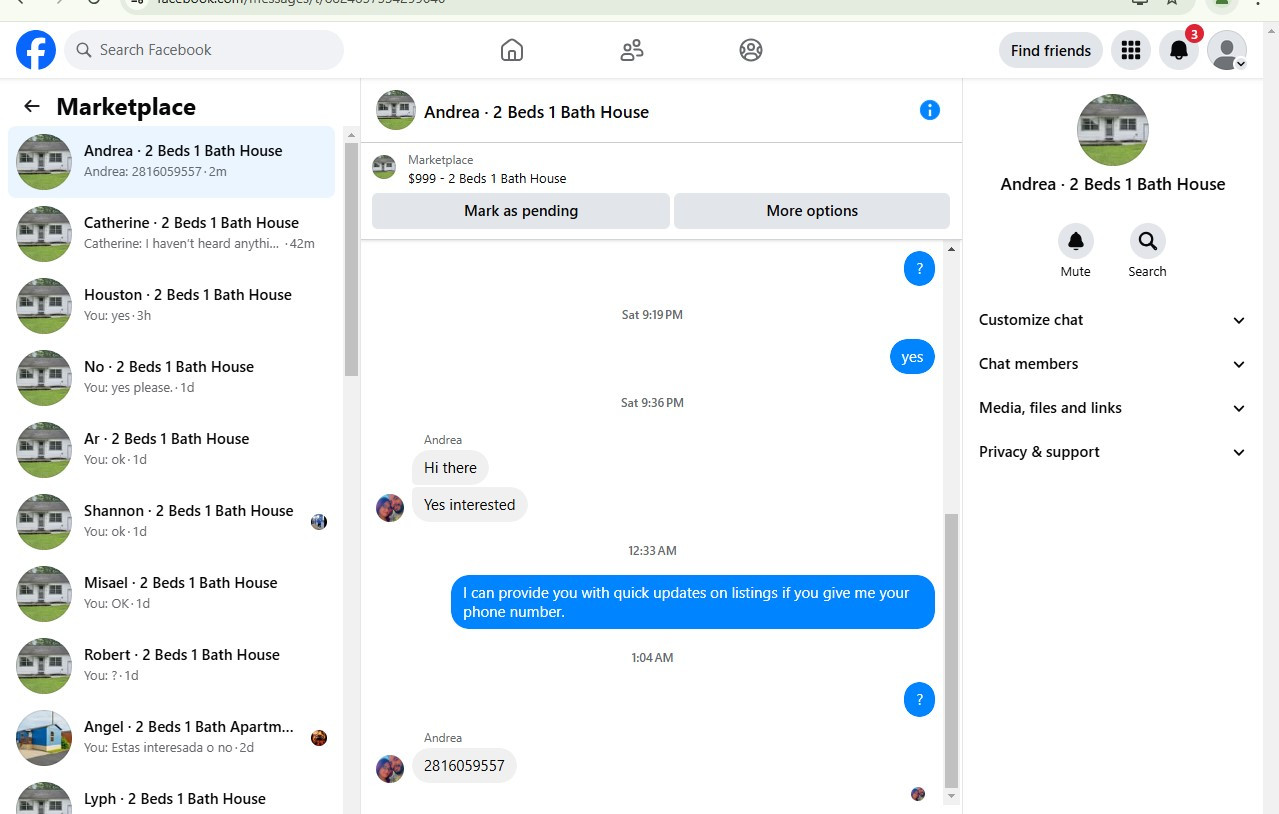The image size is (1279, 814).
Task: Click Find friends button
Action: pos(1051,50)
